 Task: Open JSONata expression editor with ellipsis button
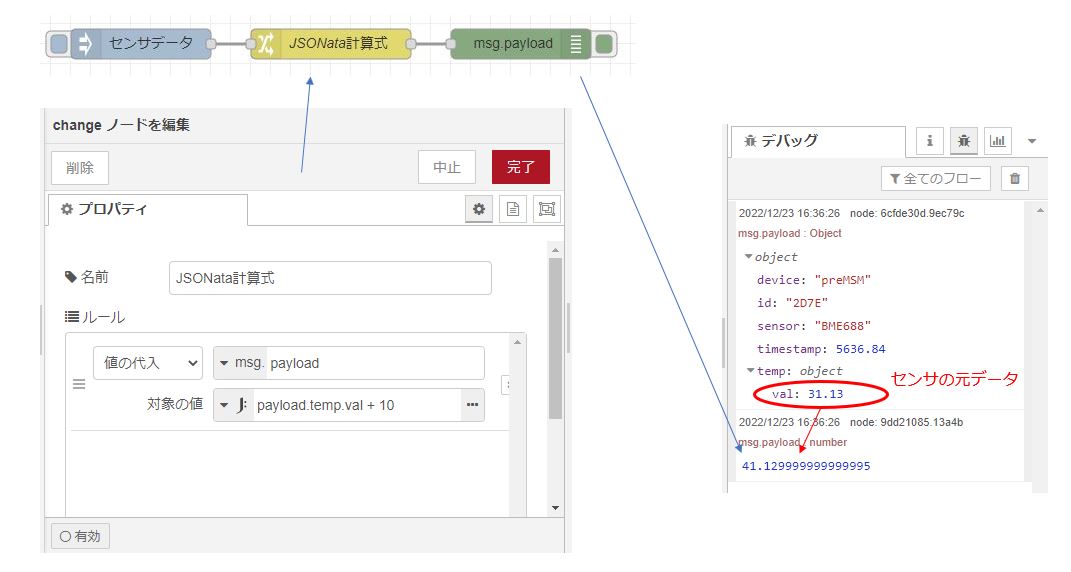pos(472,405)
